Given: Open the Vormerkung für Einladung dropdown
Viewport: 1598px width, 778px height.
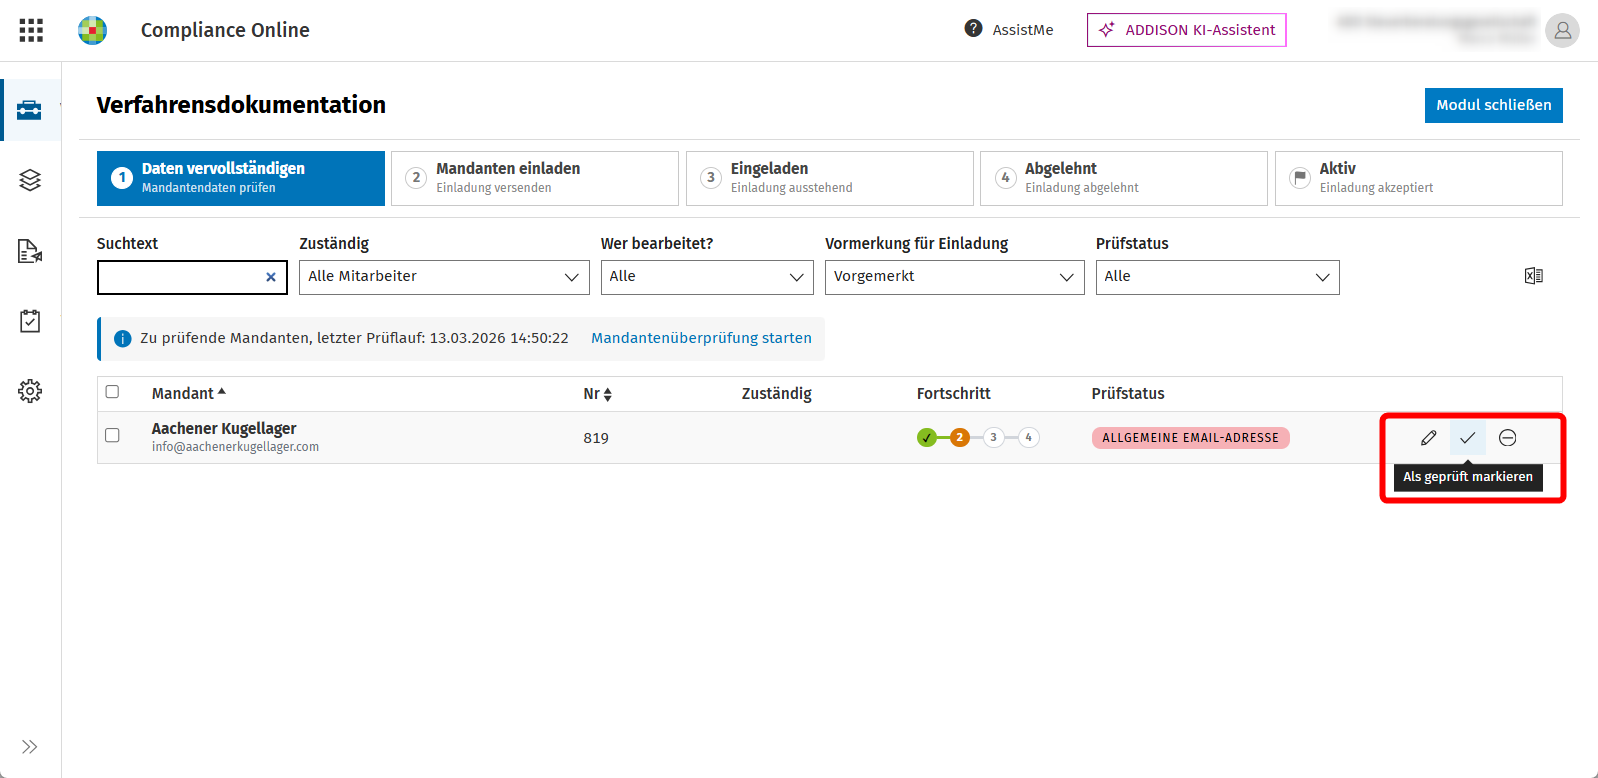Looking at the screenshot, I should click(954, 277).
